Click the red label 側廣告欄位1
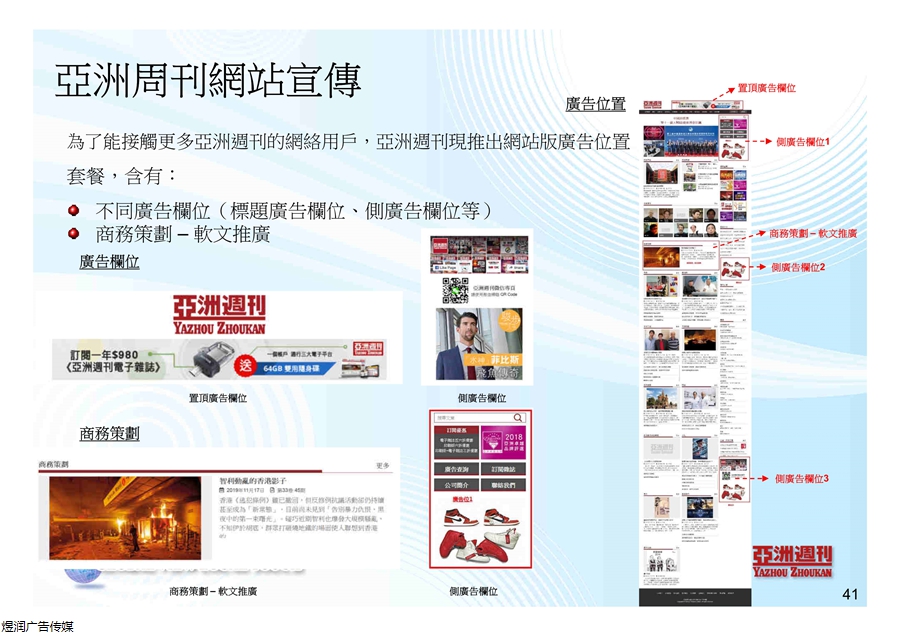This screenshot has width=900, height=636. point(802,142)
